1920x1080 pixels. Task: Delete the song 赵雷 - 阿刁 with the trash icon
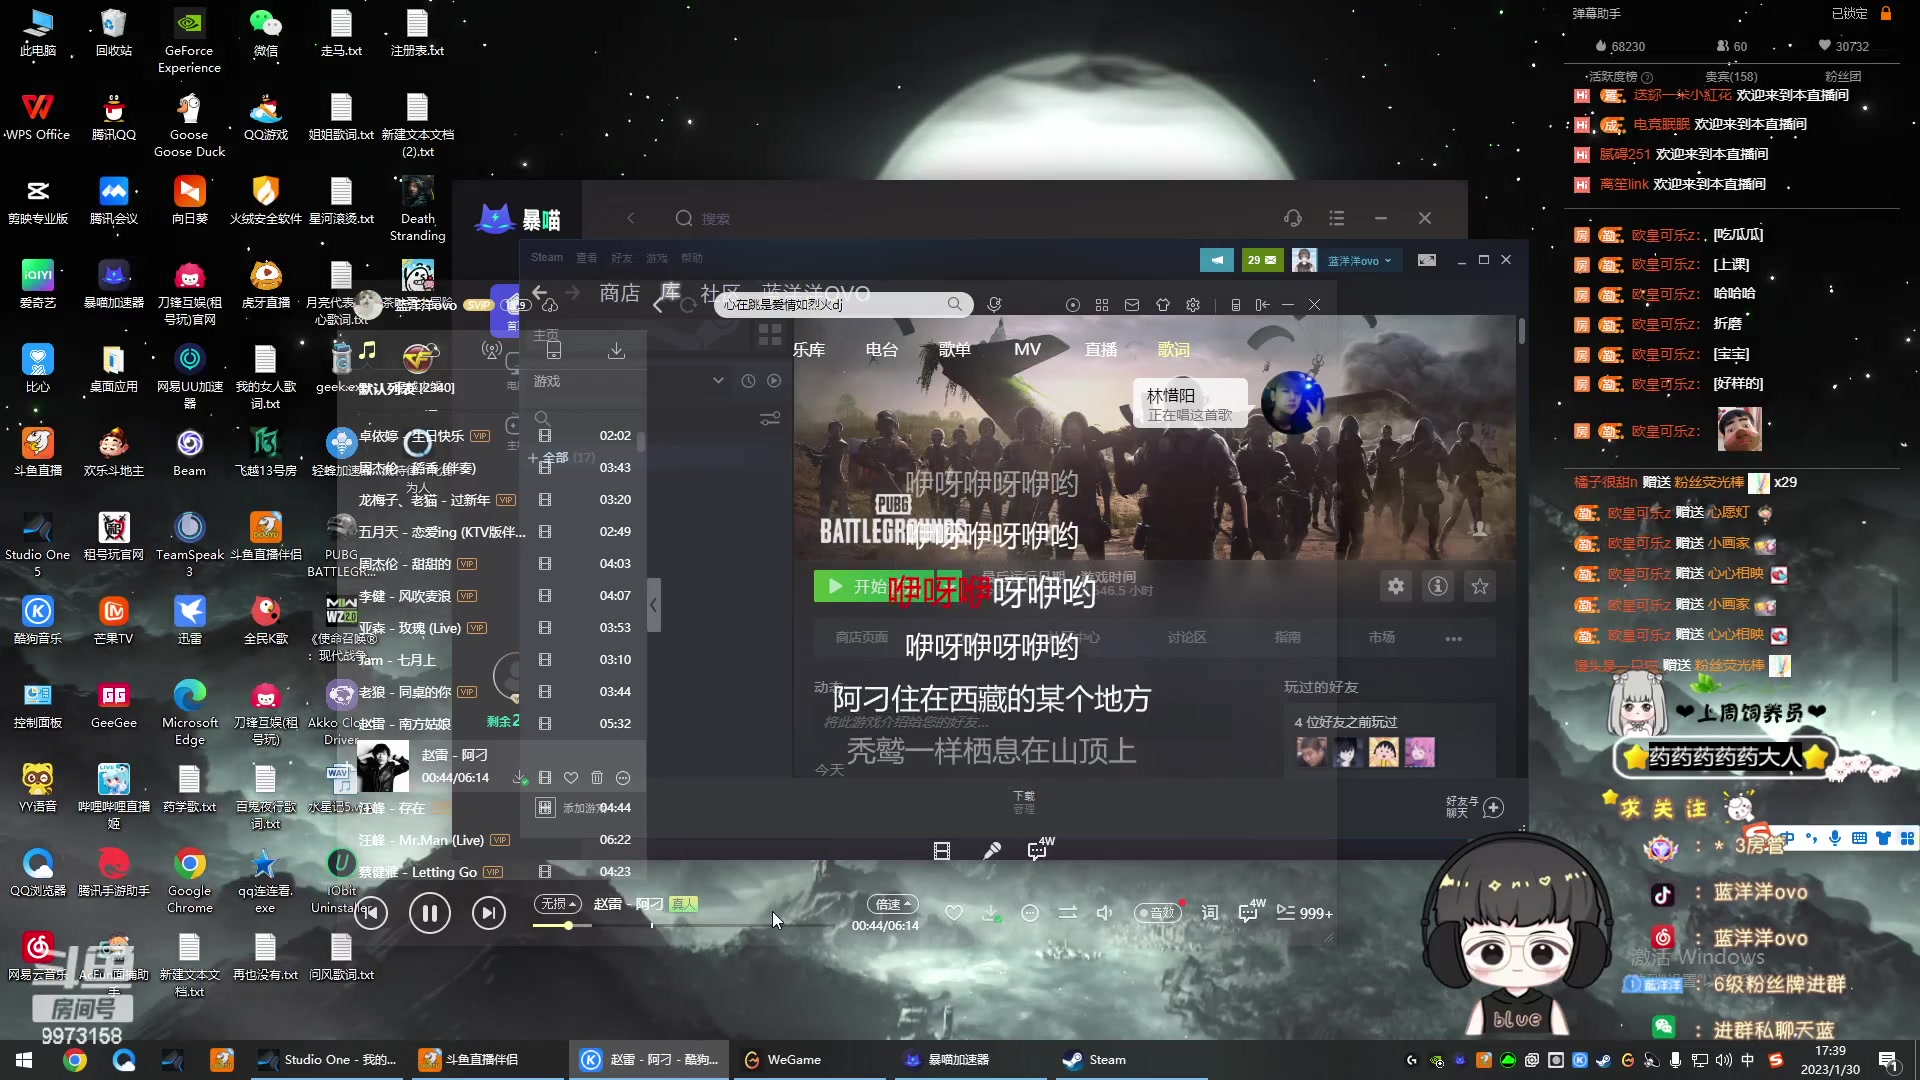point(597,778)
